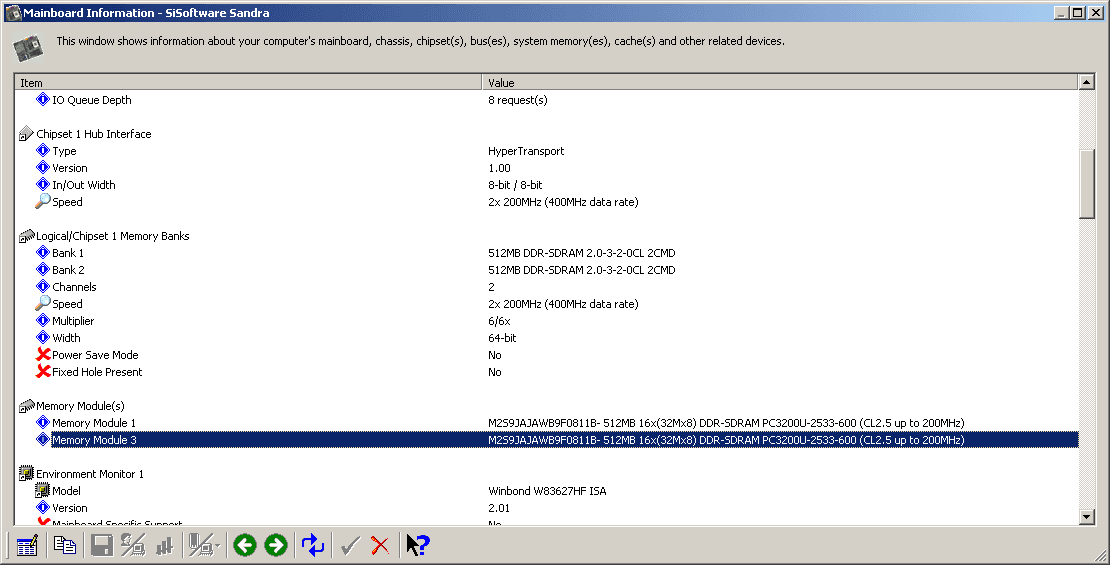
Task: Click the magnifier icon beside HyperTransport Speed row
Action: [42, 201]
